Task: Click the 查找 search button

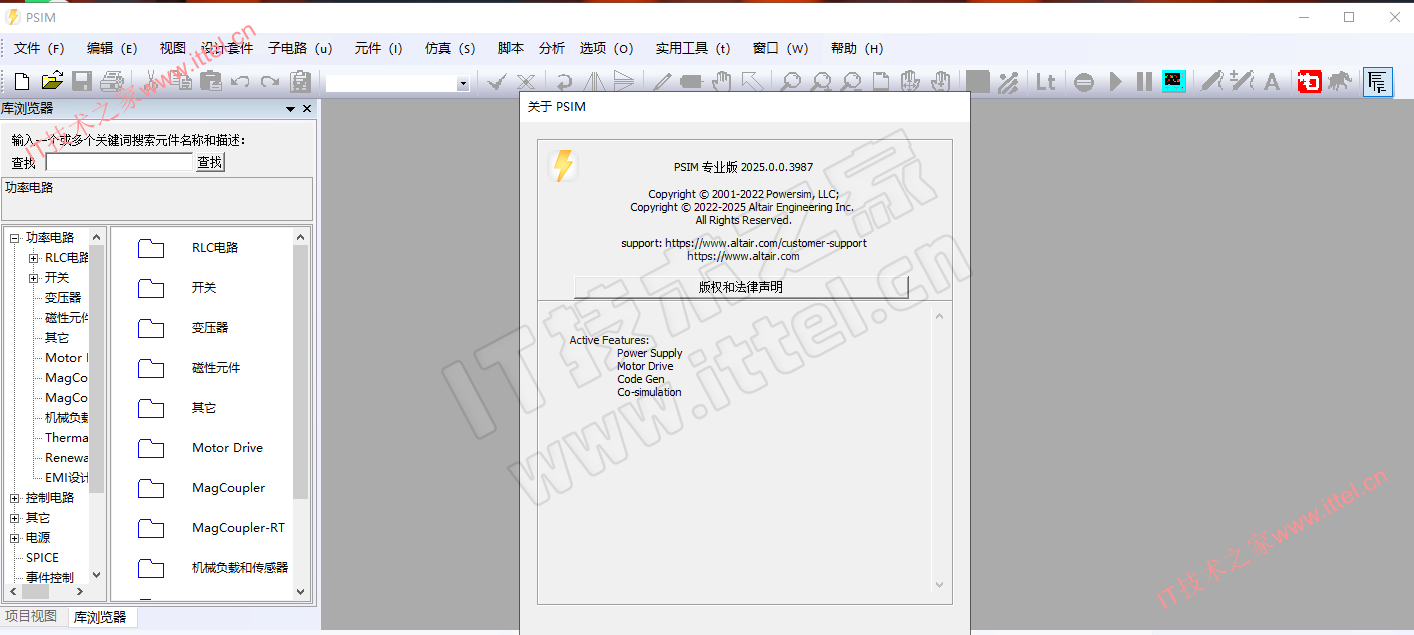Action: [x=210, y=162]
